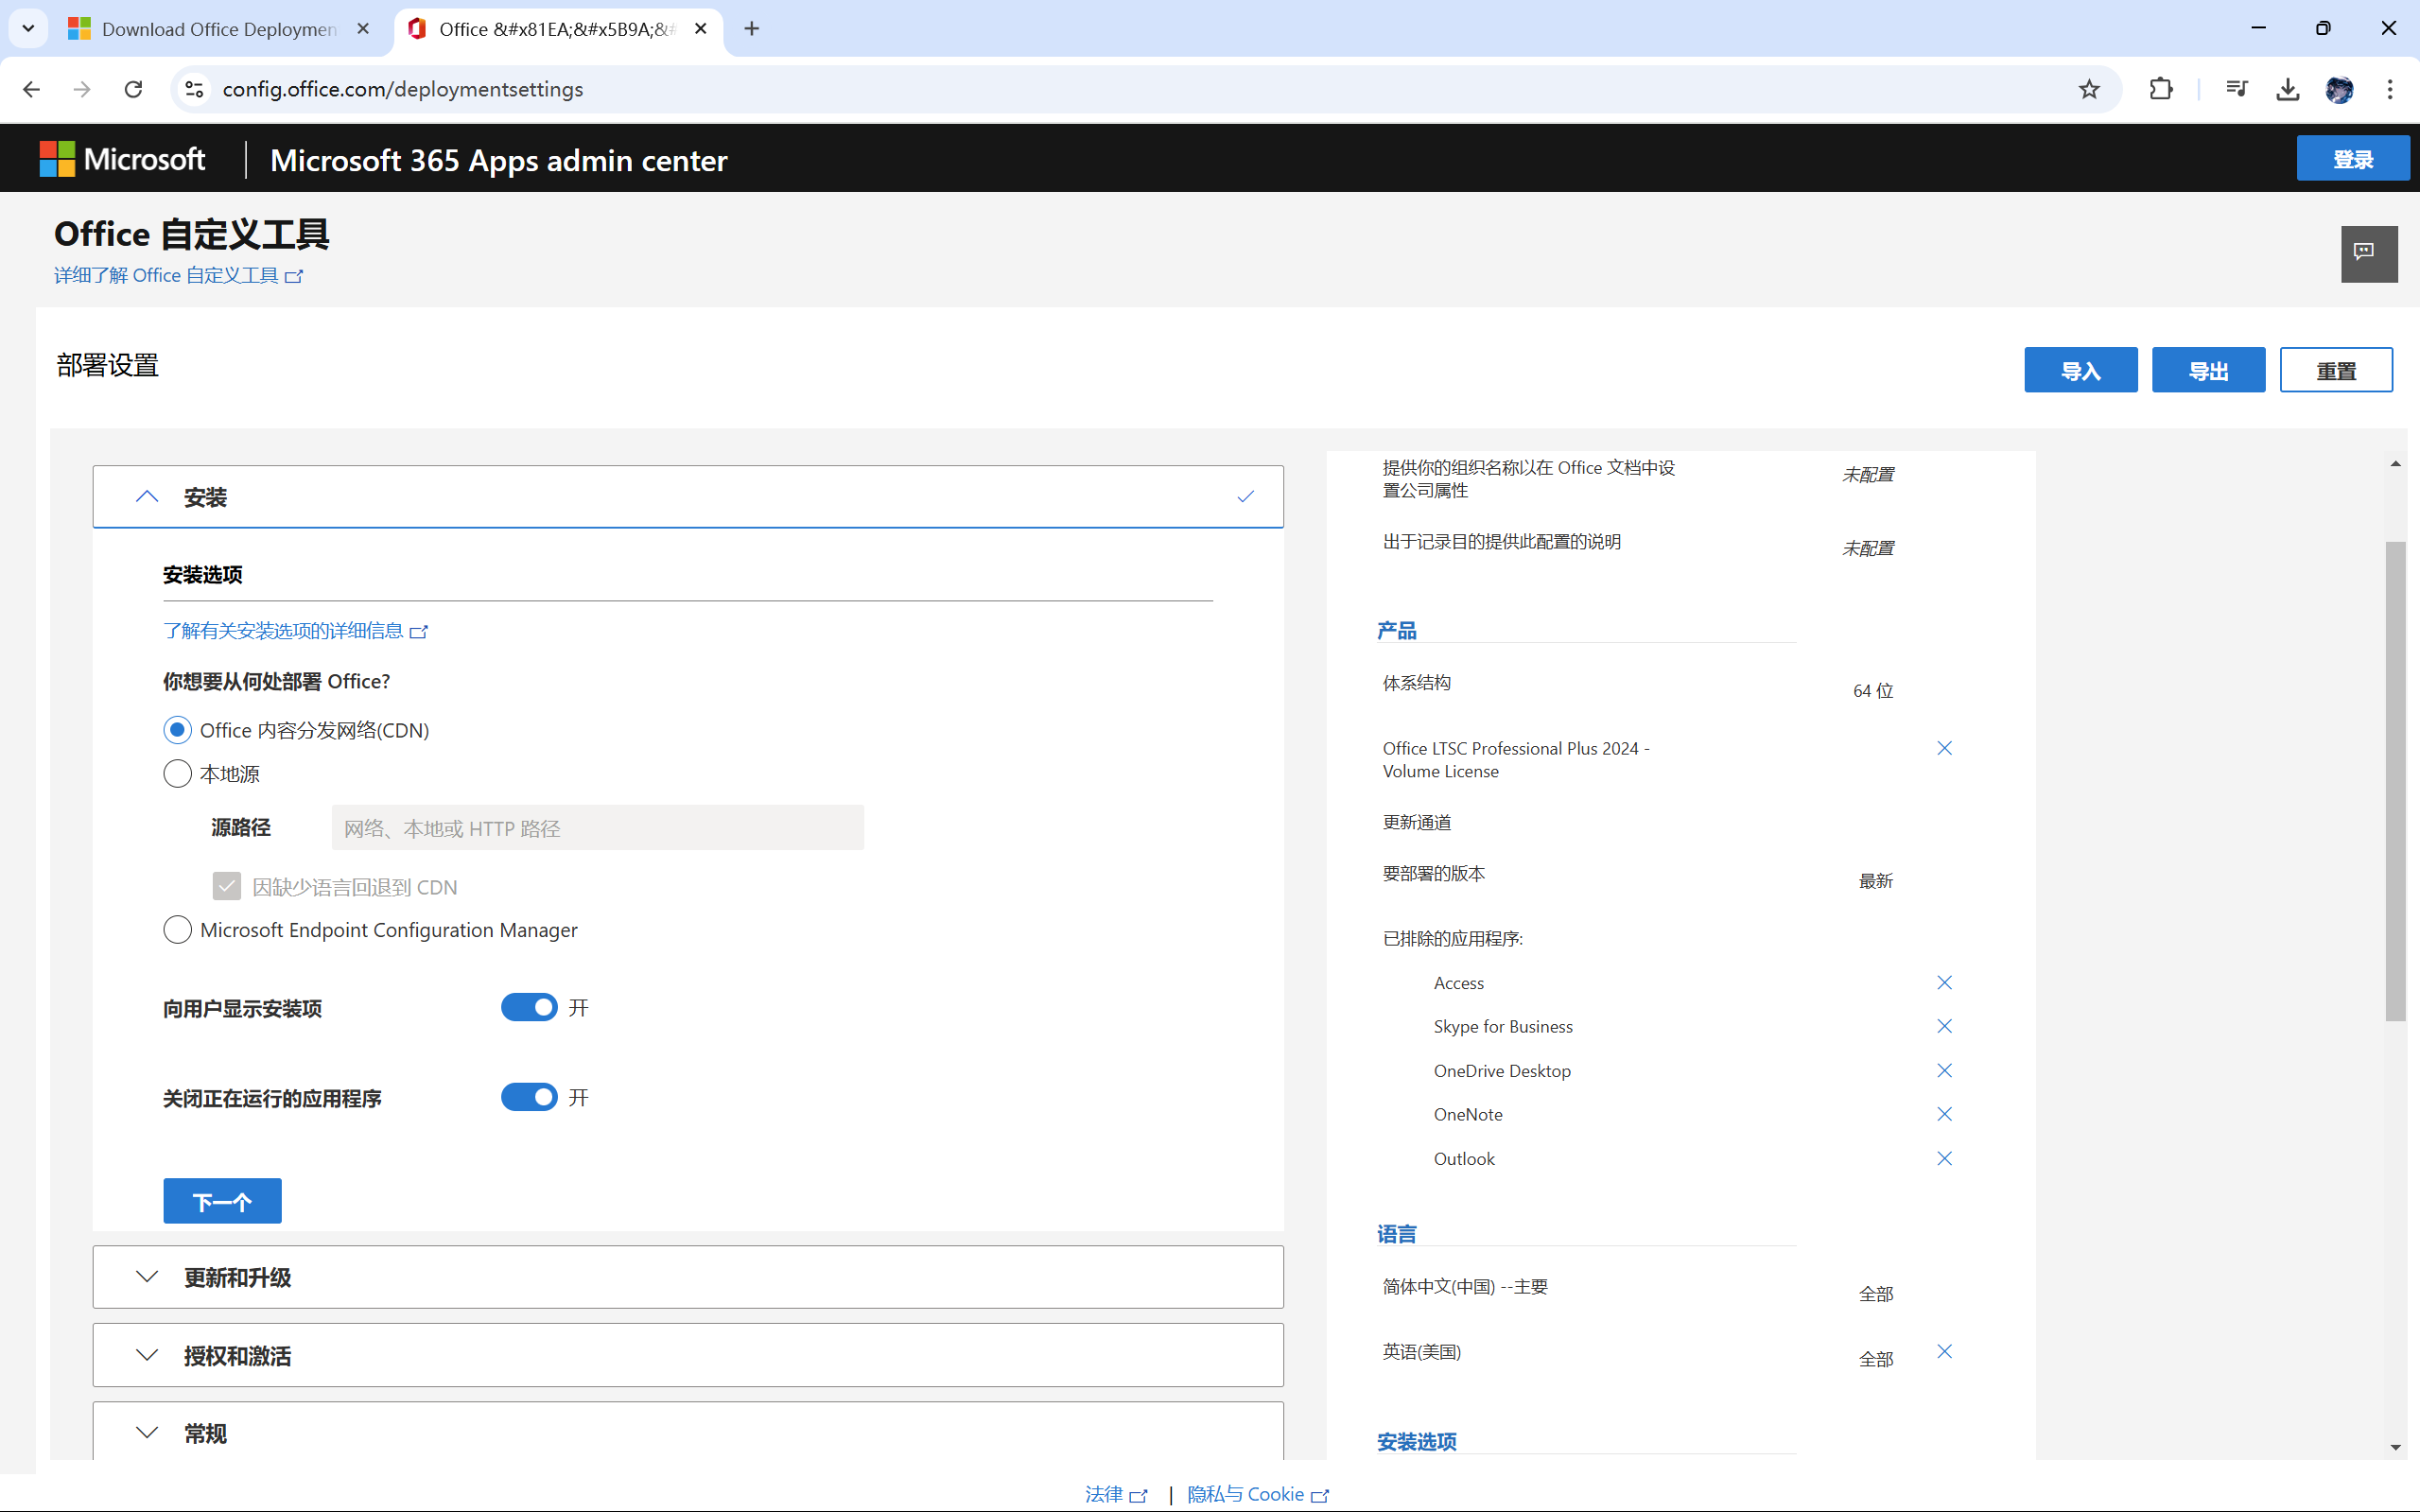This screenshot has width=2420, height=1512.
Task: Remove OneNote from excluded apps
Action: pyautogui.click(x=1944, y=1114)
